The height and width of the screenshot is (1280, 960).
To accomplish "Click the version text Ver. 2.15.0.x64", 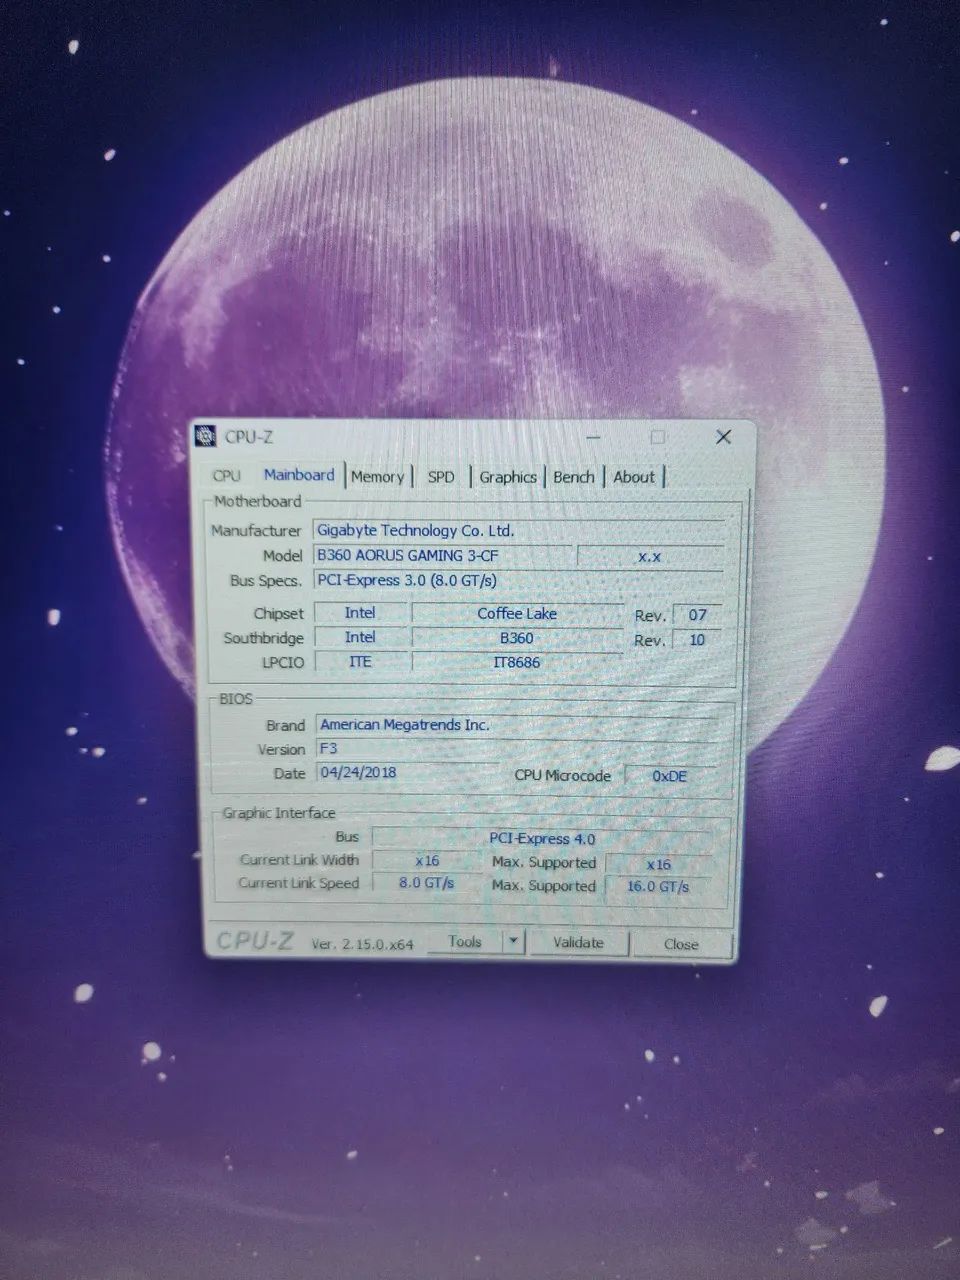I will [x=362, y=943].
